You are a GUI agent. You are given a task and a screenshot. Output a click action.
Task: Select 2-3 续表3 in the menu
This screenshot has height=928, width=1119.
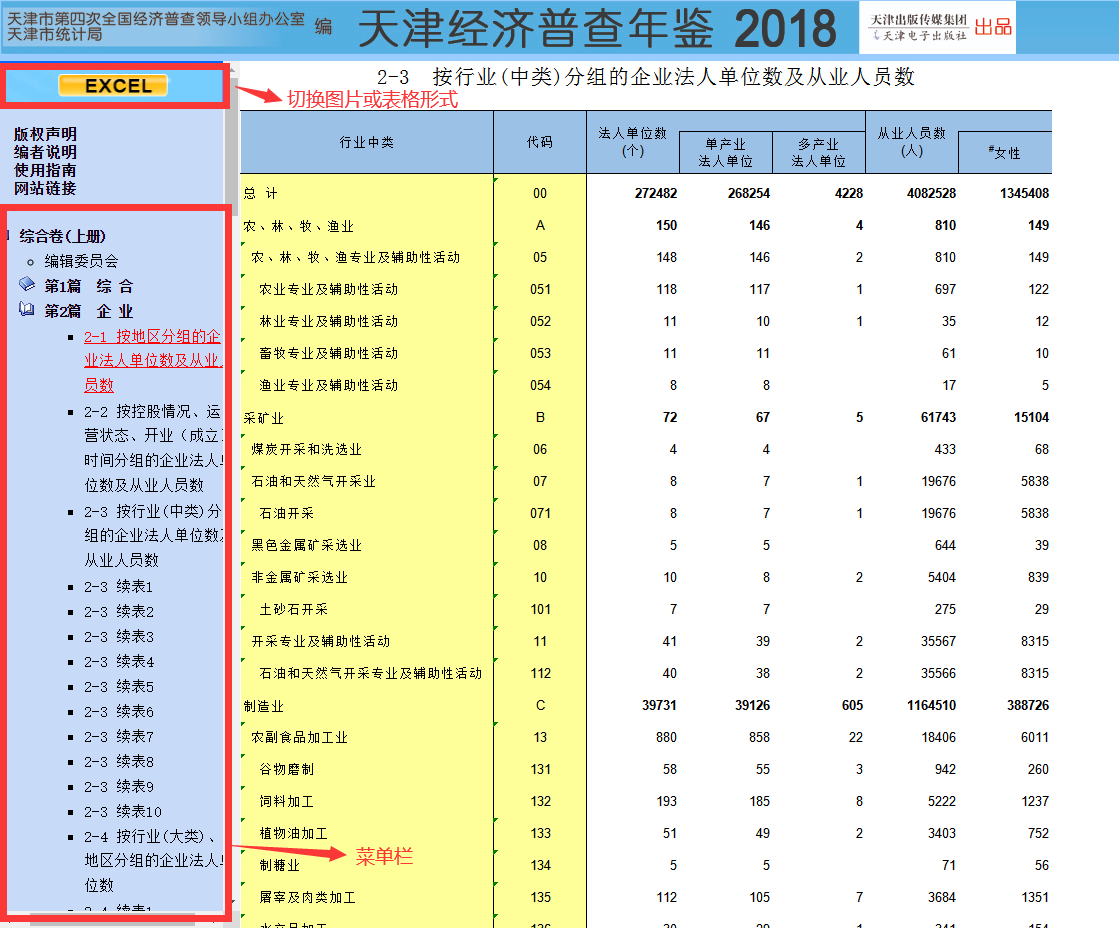click(118, 636)
